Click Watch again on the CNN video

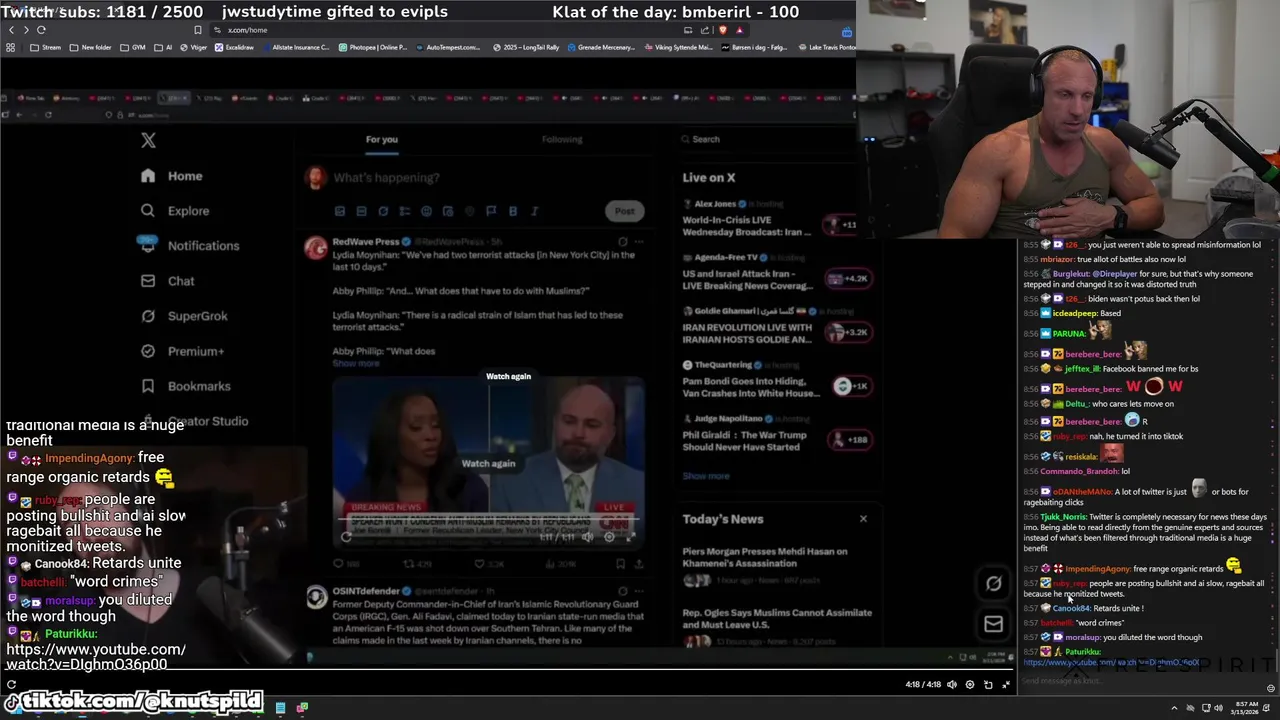pyautogui.click(x=488, y=463)
